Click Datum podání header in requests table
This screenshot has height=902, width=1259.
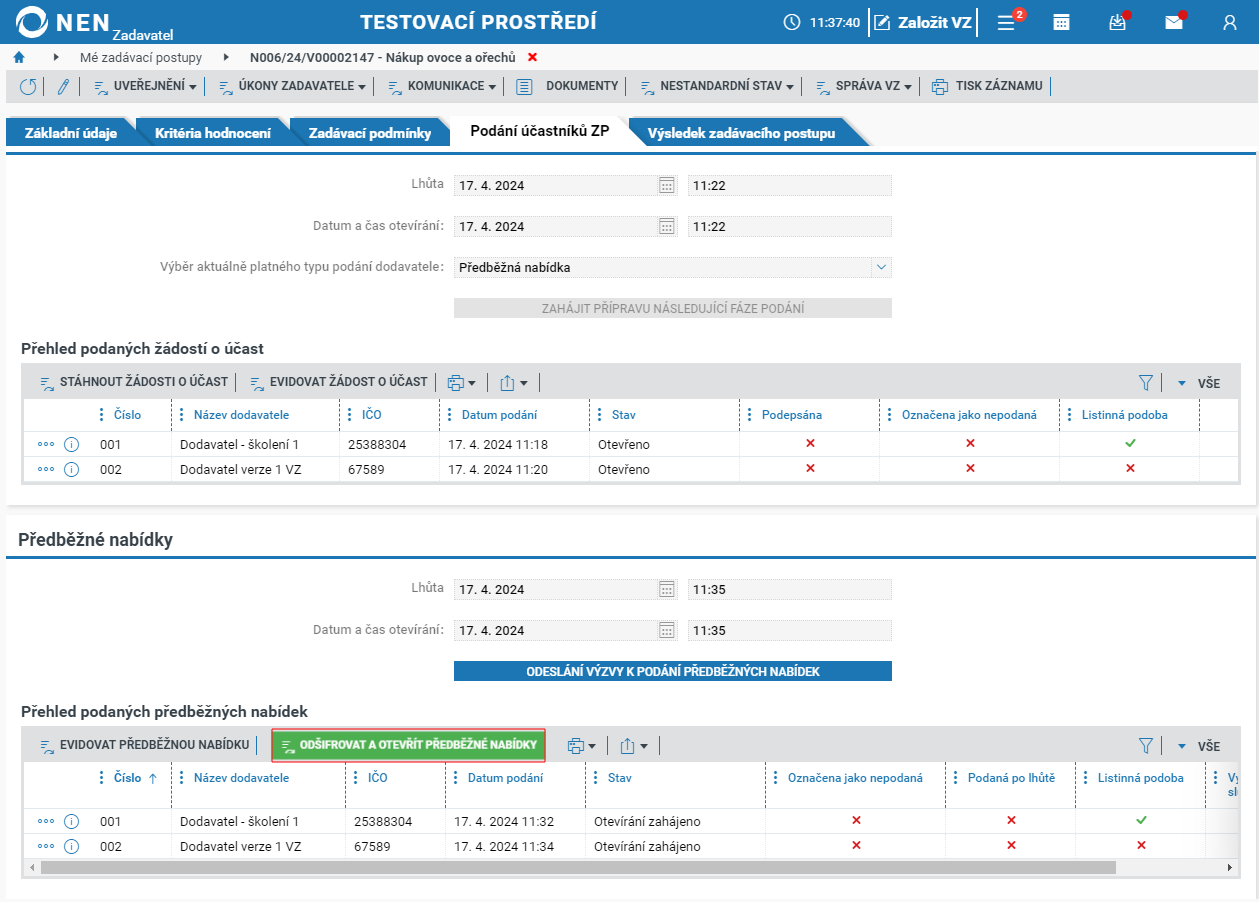coord(499,415)
